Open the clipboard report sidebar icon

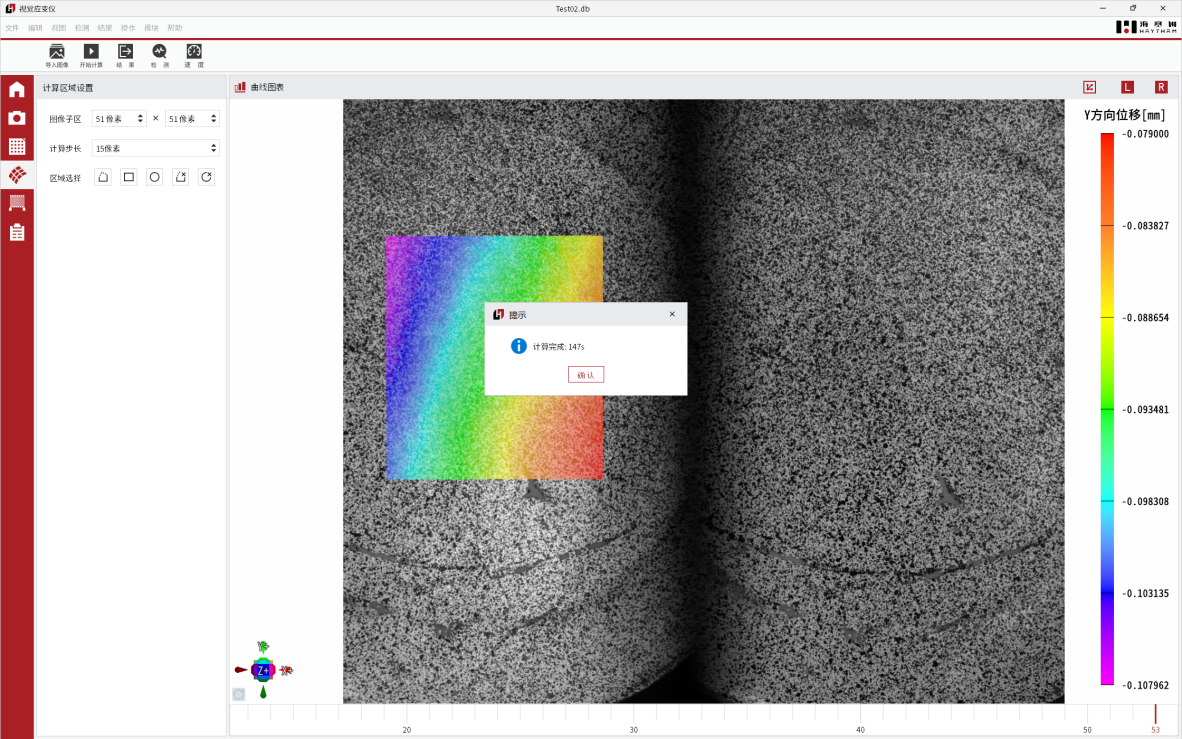(17, 232)
